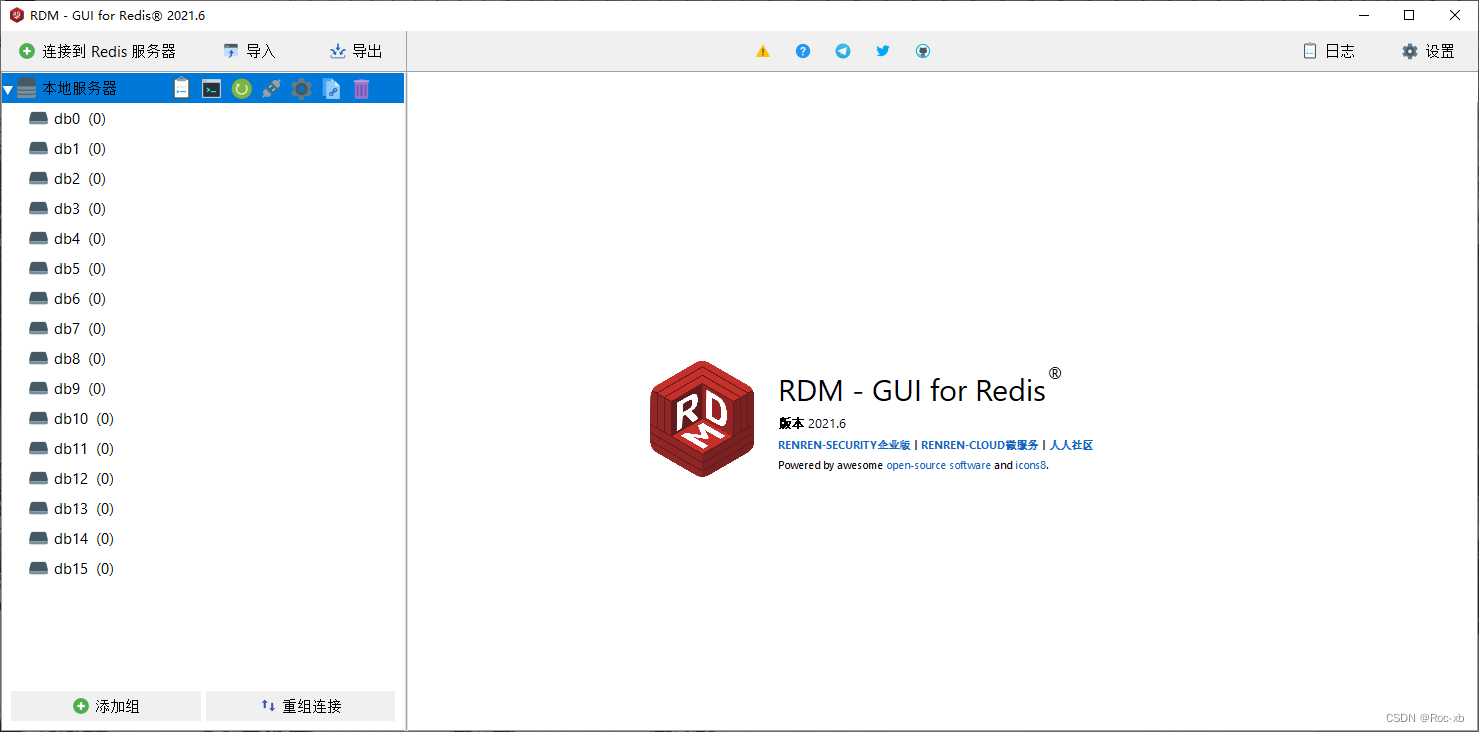The image size is (1479, 732).
Task: Click the 添加组 button
Action: (106, 706)
